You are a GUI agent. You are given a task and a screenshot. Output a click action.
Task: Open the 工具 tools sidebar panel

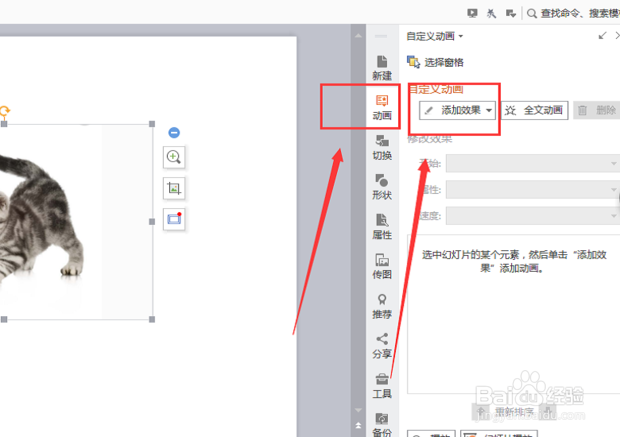tap(382, 386)
